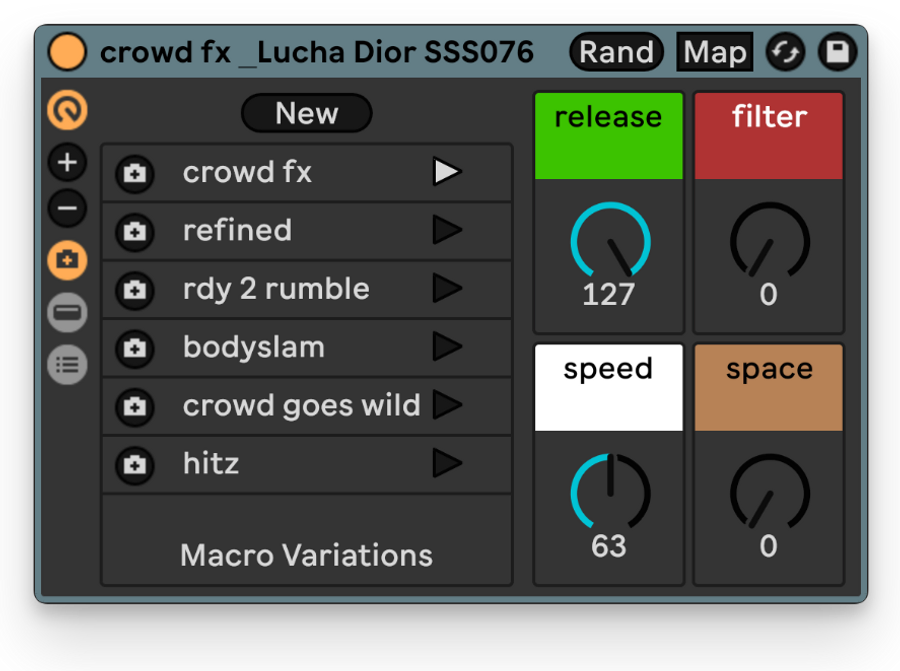This screenshot has width=900, height=671.
Task: Click the release macro knob
Action: pyautogui.click(x=610, y=241)
